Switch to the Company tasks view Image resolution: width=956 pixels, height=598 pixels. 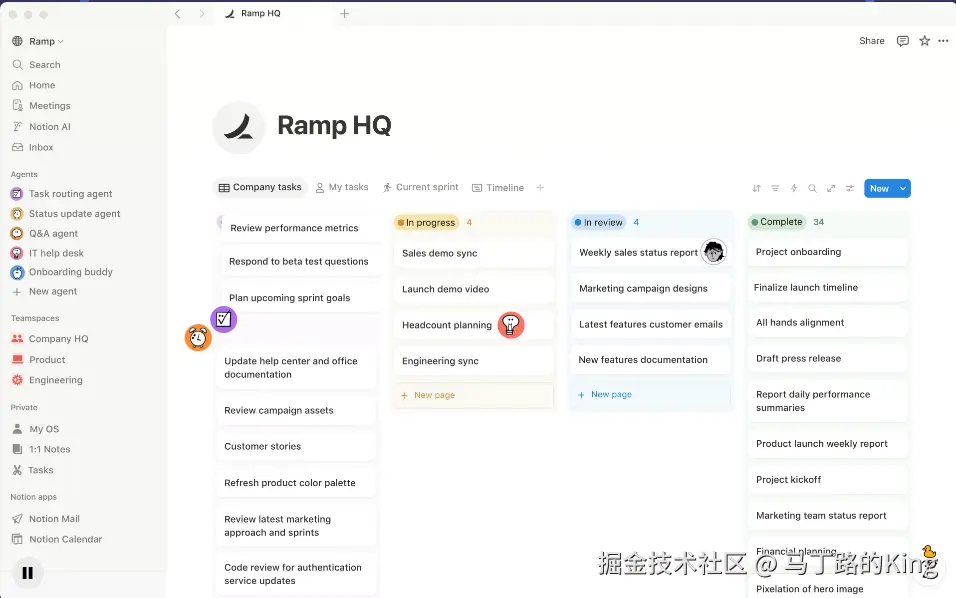point(260,187)
